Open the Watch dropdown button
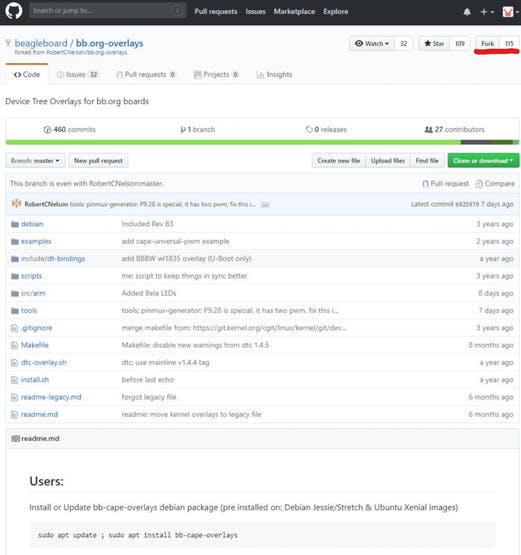Viewport: 521px width, 555px height. 372,44
